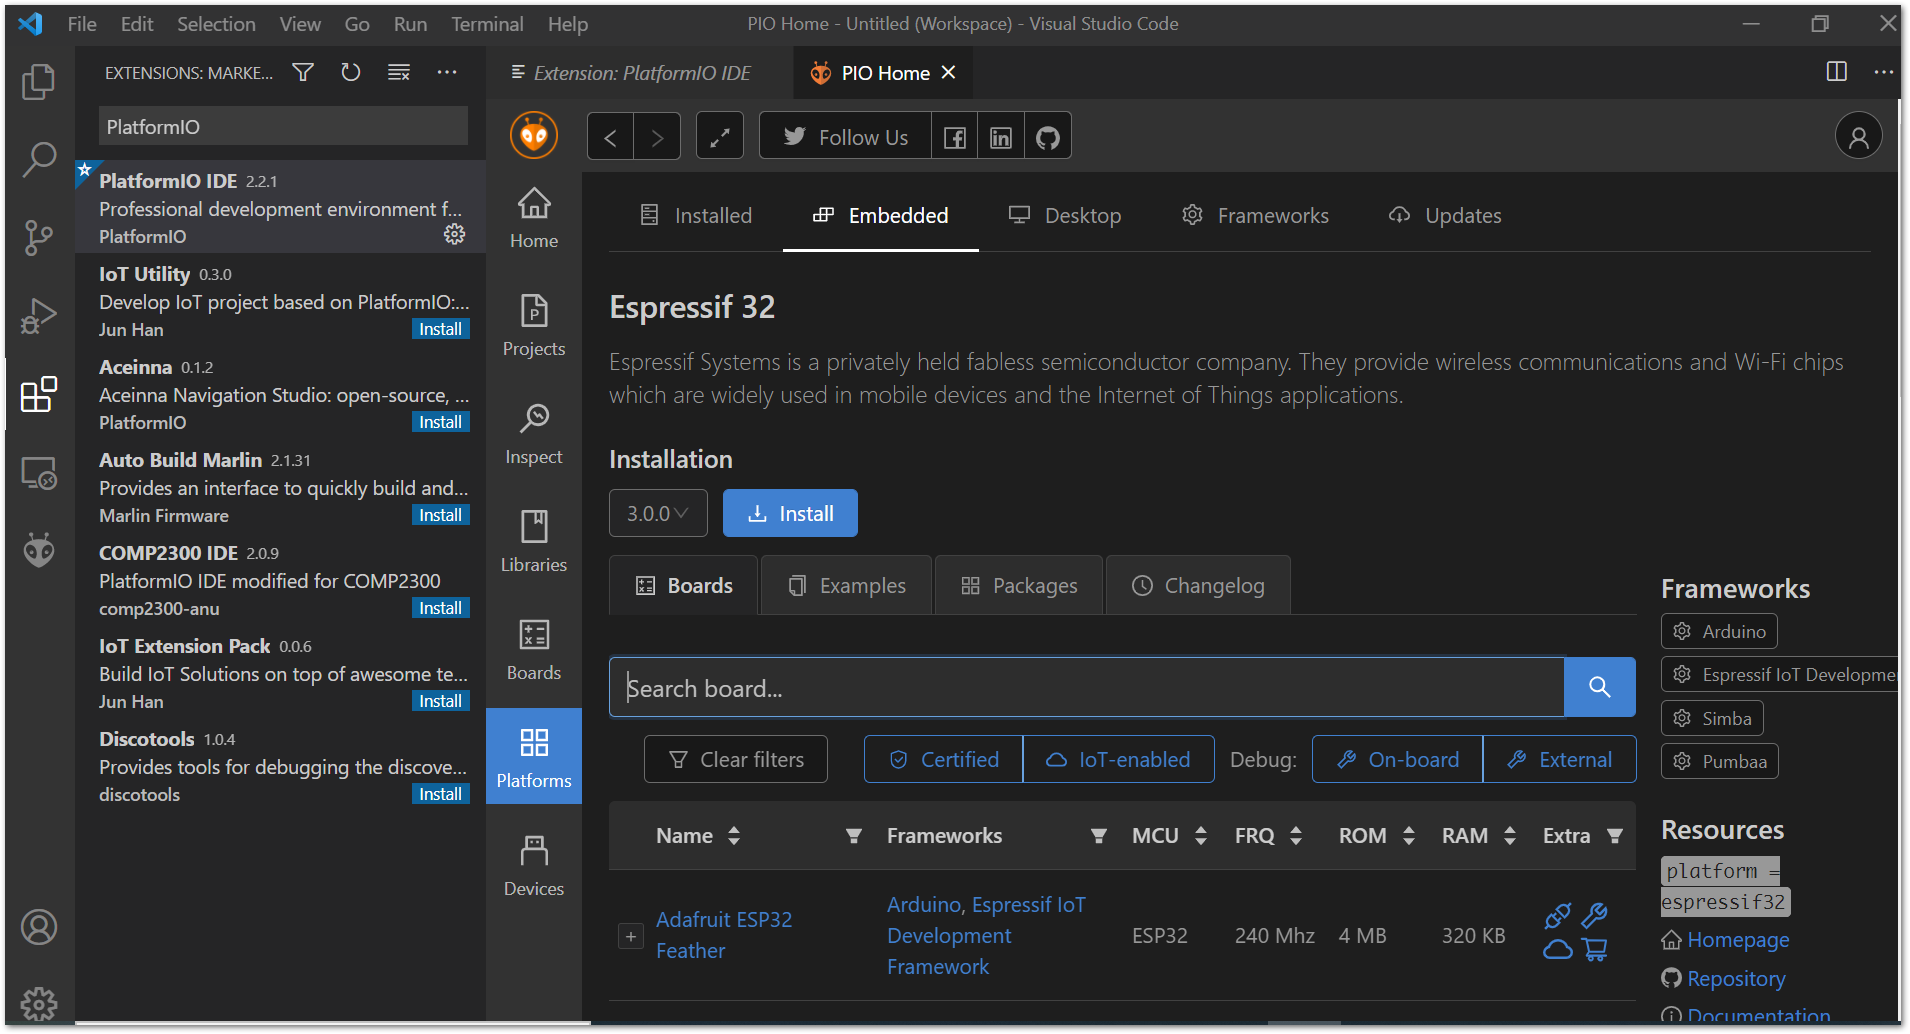Switch to the Desktop platforms tab
This screenshot has width=1910, height=1034.
1065,215
